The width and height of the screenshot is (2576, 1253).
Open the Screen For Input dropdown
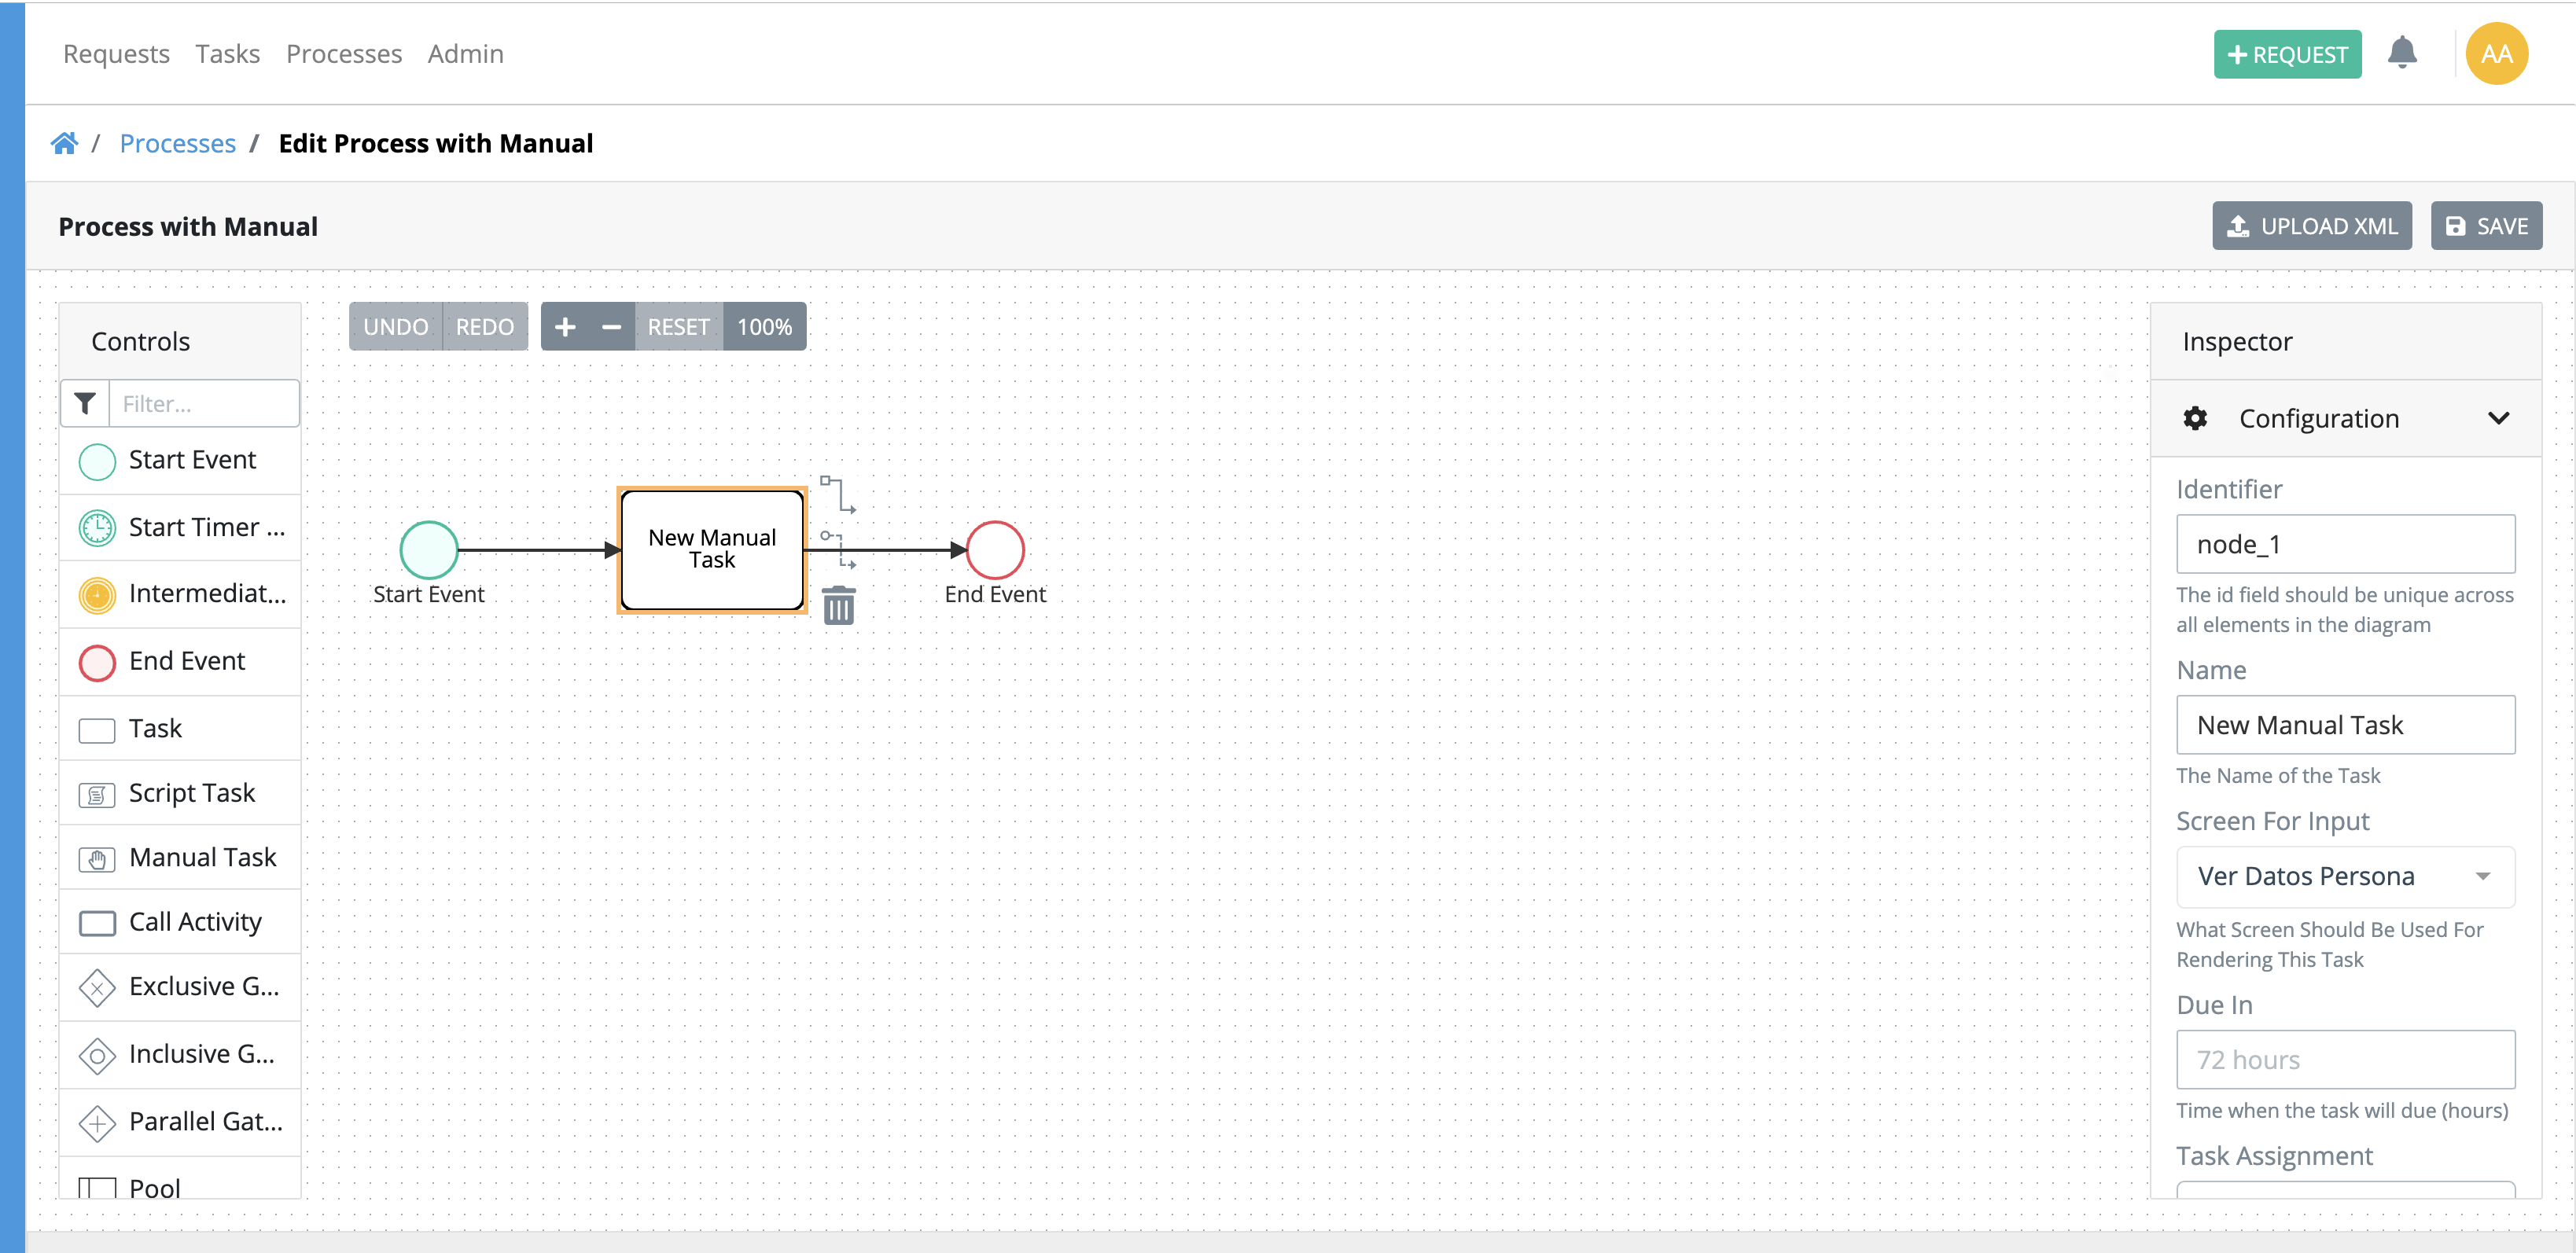point(2345,876)
